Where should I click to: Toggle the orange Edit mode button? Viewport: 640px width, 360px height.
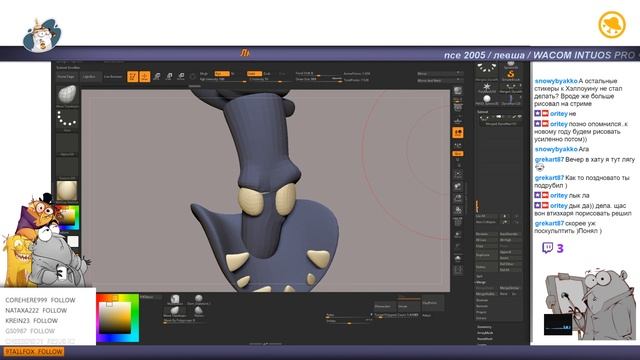[x=132, y=76]
